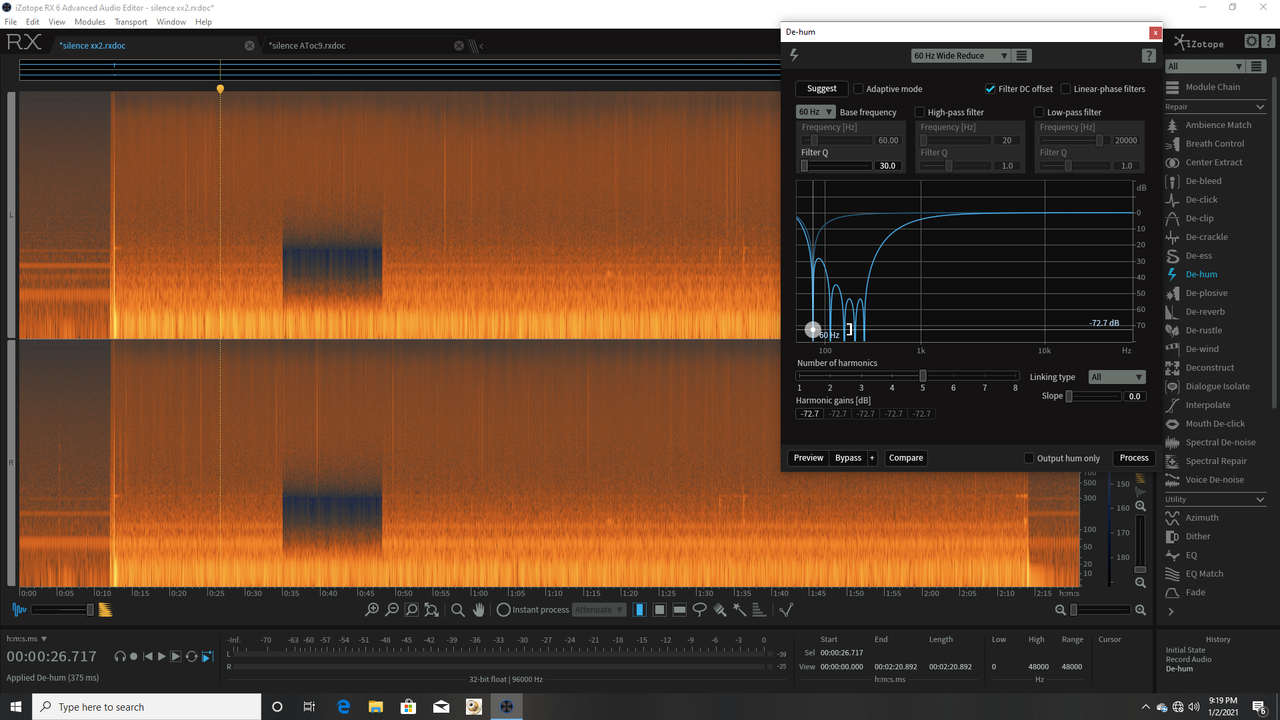
Task: Click the Bypass button
Action: 848,458
